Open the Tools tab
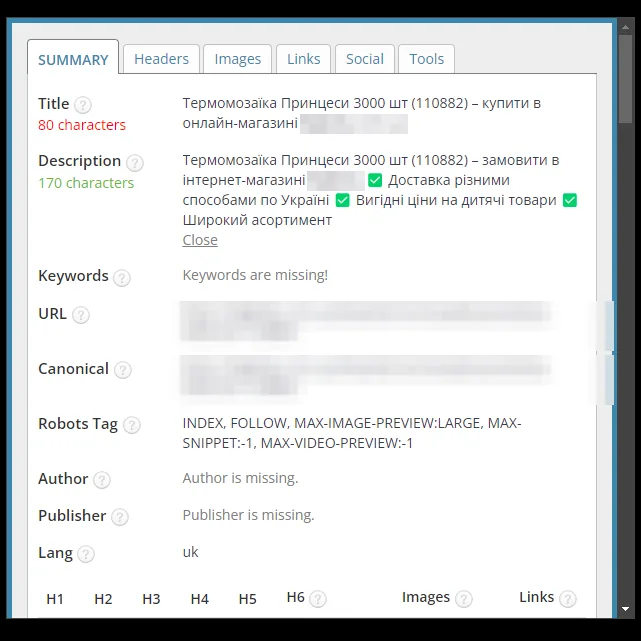This screenshot has height=641, width=641. pyautogui.click(x=426, y=59)
